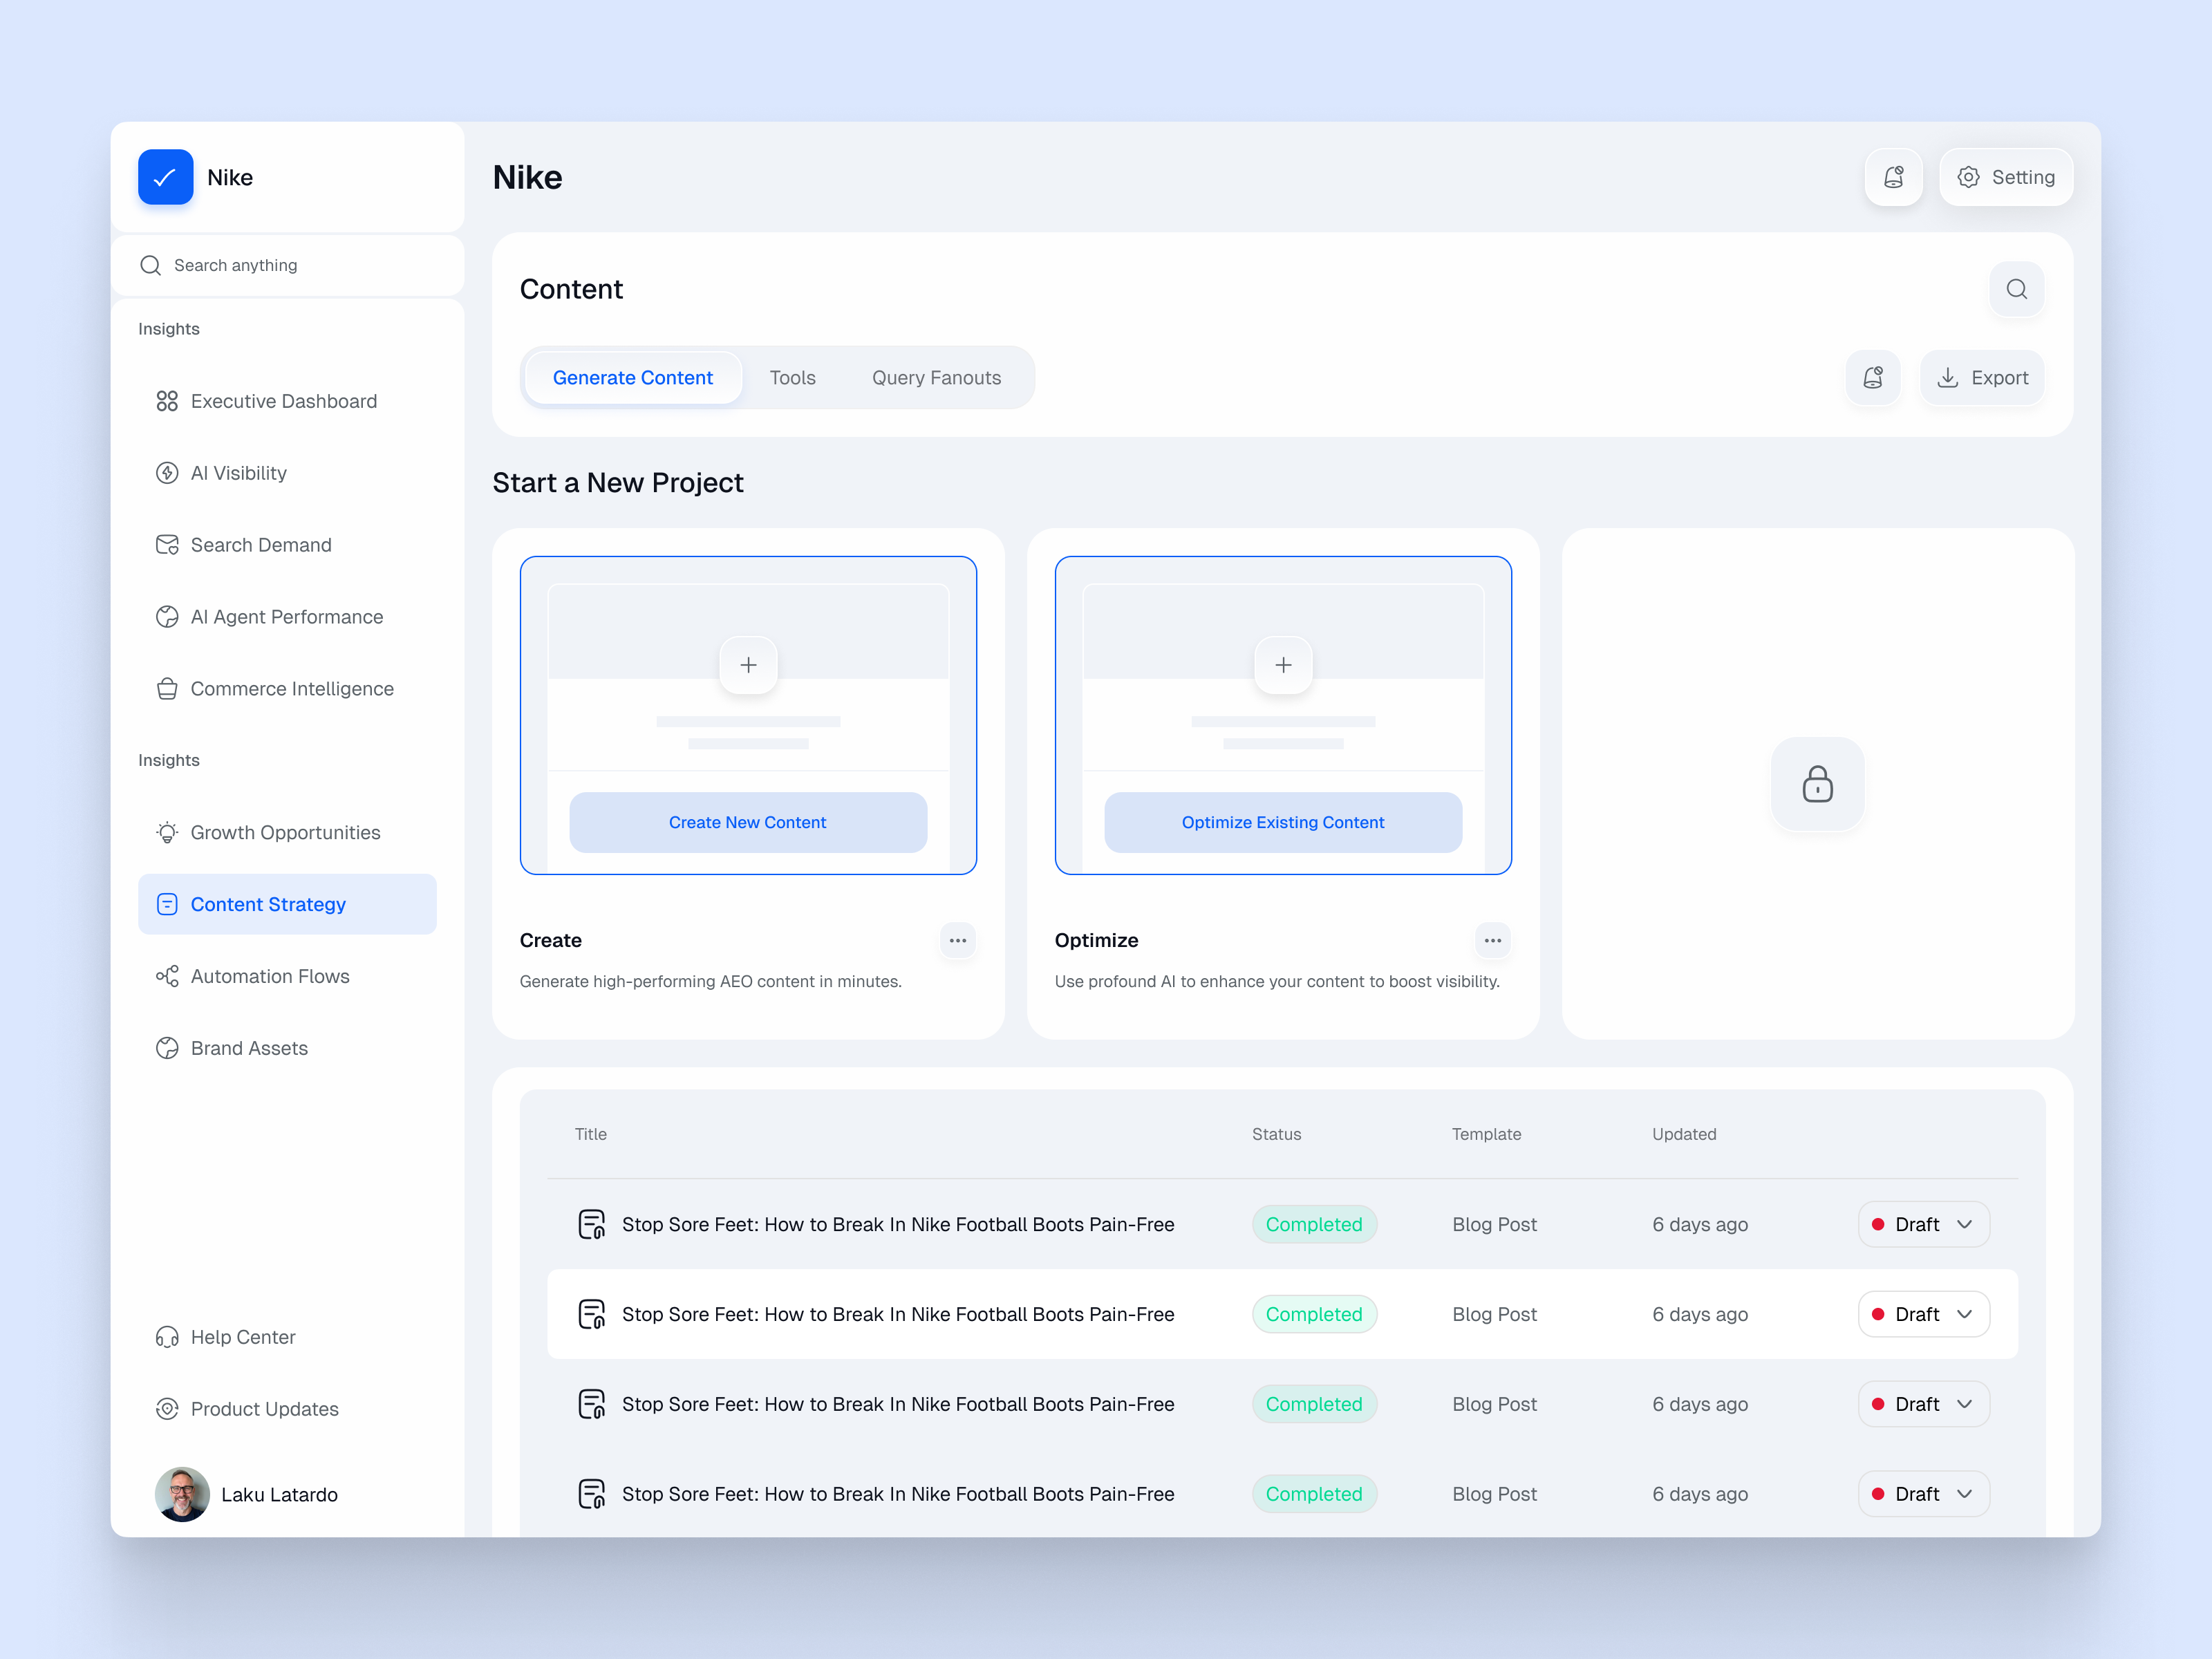Open the Draft dropdown in fourth row
2212x1659 pixels.
pyautogui.click(x=1923, y=1494)
